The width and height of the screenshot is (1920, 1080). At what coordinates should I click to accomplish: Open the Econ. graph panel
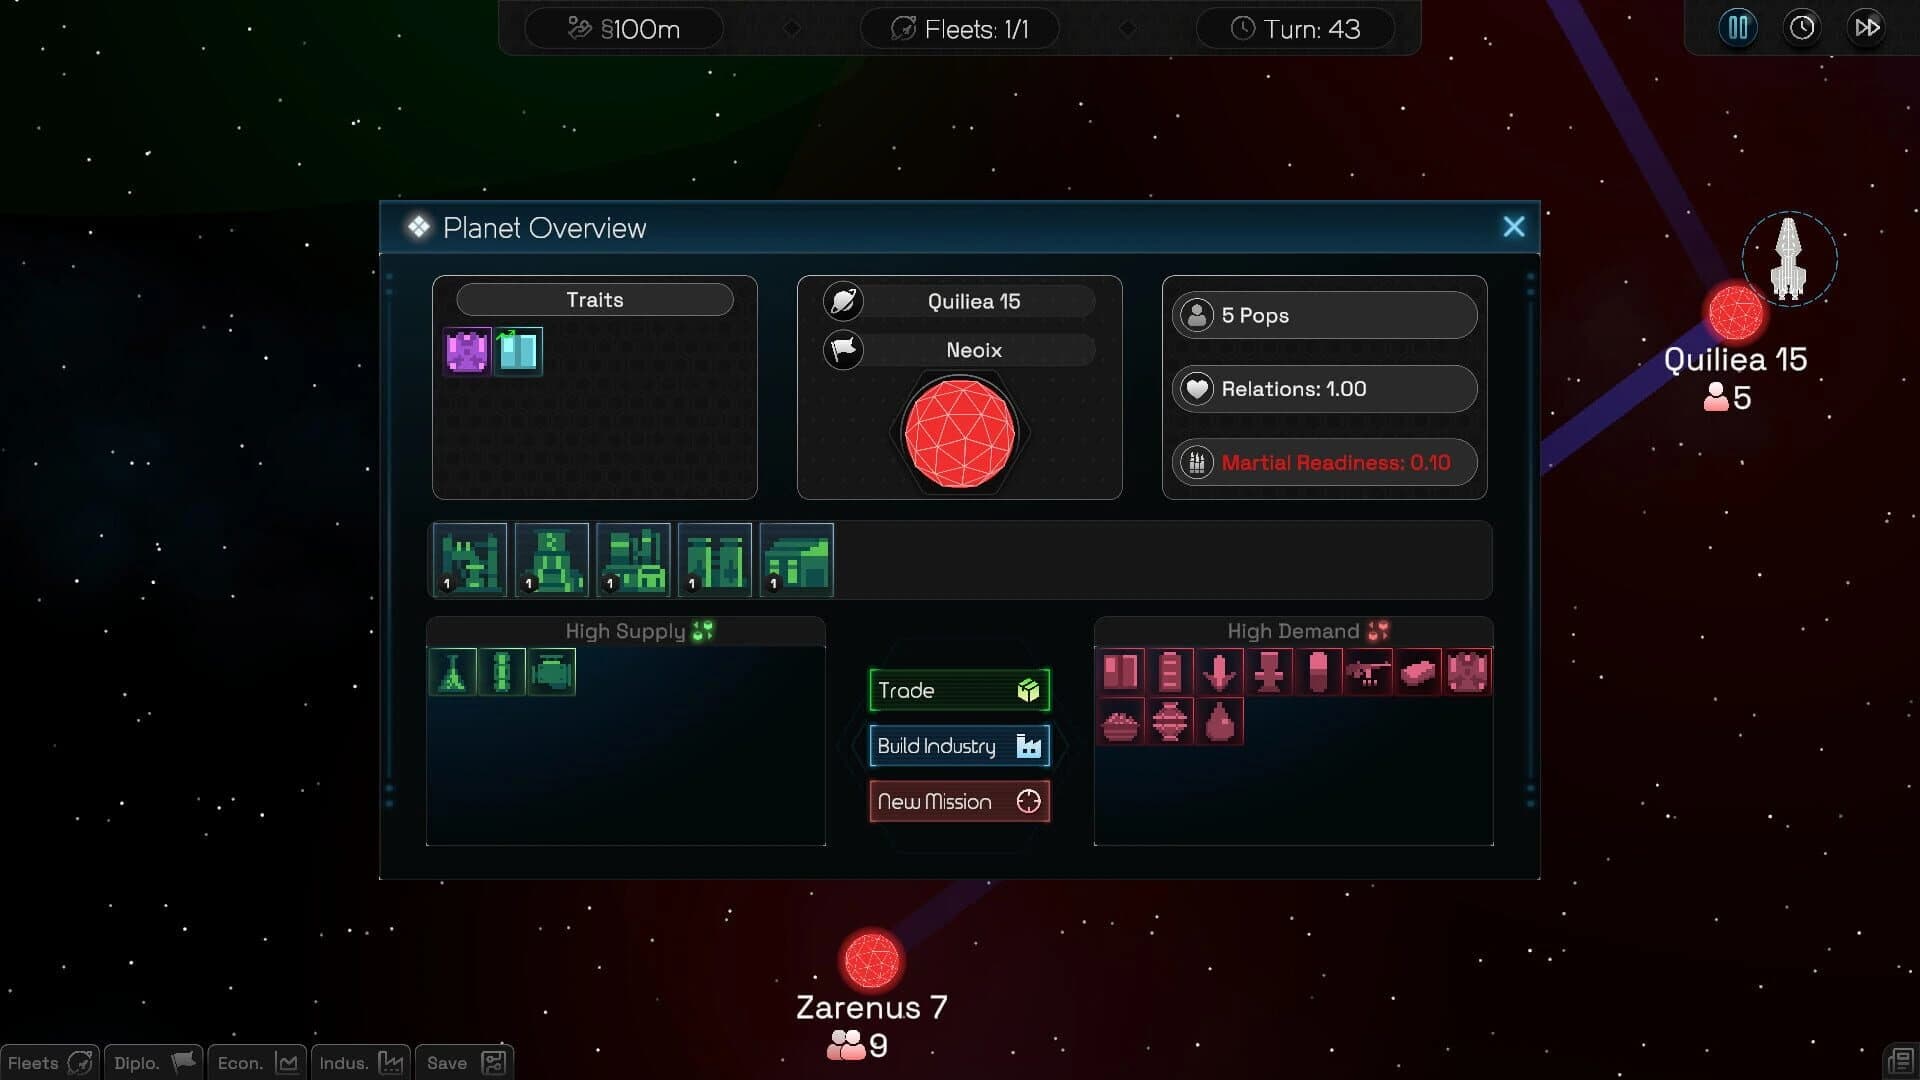(x=255, y=1063)
